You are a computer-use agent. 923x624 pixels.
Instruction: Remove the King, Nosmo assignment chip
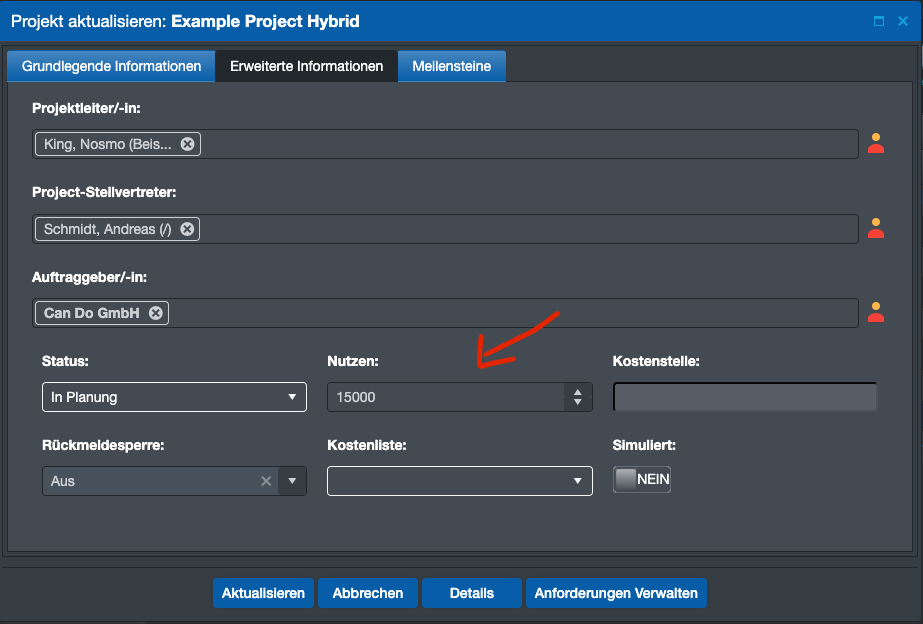[x=187, y=143]
